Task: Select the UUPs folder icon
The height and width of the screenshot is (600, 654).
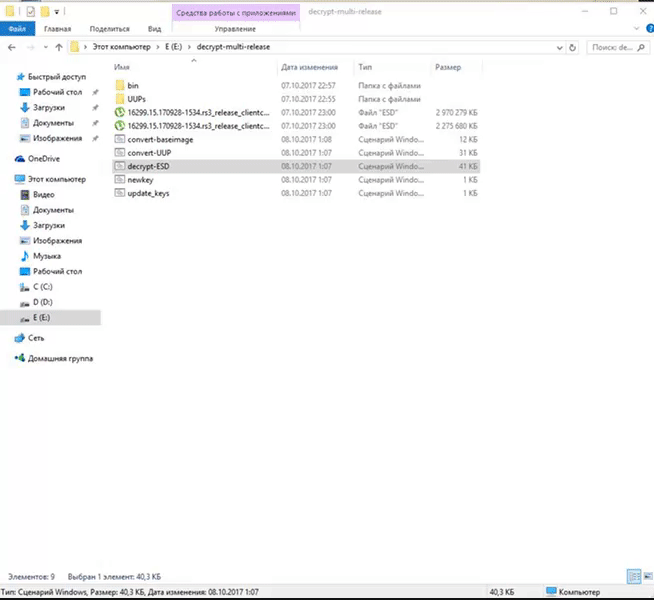Action: (120, 99)
